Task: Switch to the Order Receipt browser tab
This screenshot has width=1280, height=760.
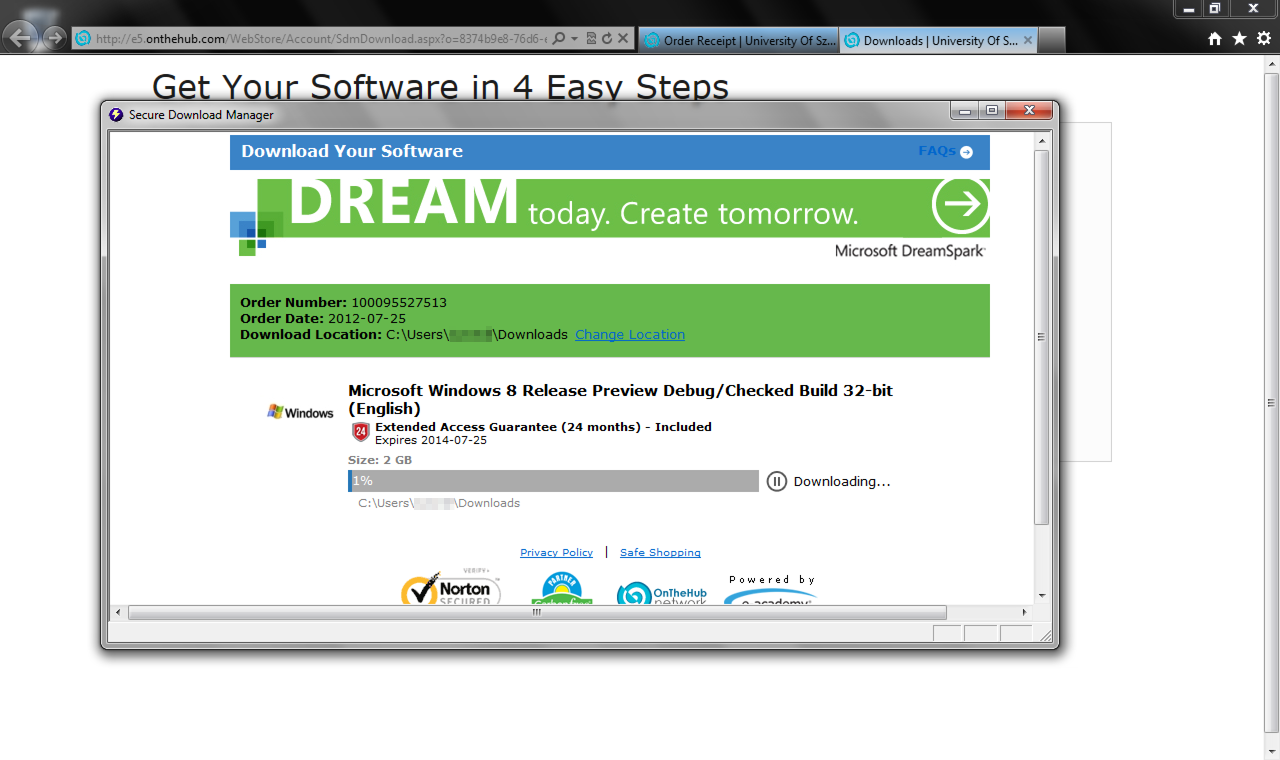Action: (738, 40)
